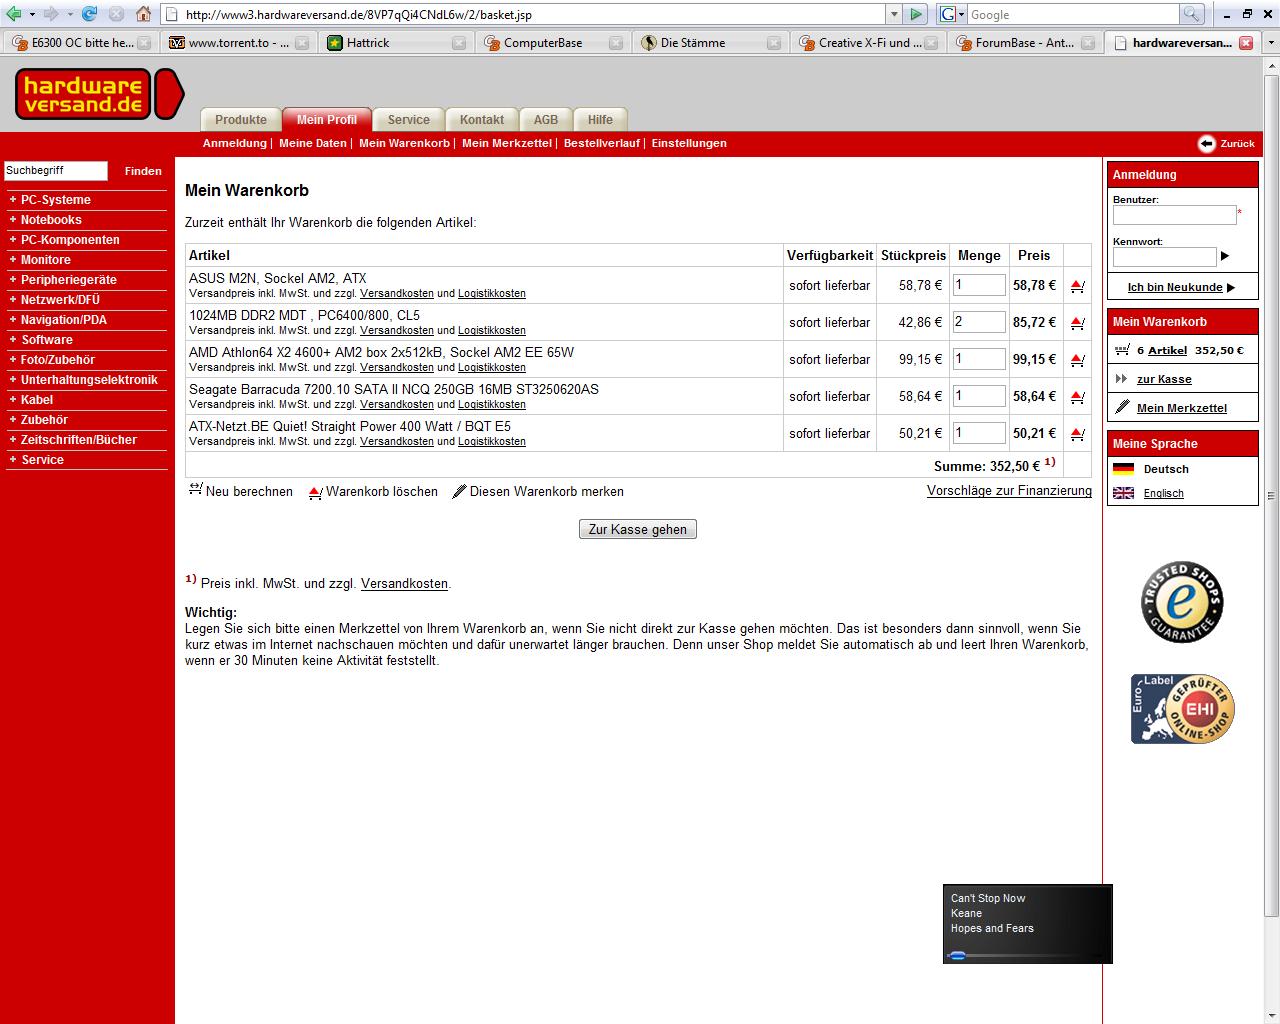The height and width of the screenshot is (1024, 1280).
Task: Open the AGB tab
Action: (x=546, y=119)
